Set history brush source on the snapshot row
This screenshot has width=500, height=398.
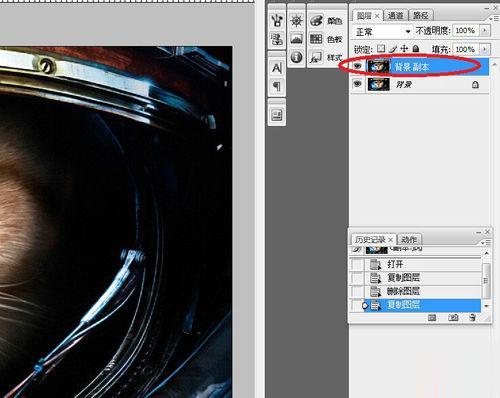tap(357, 249)
